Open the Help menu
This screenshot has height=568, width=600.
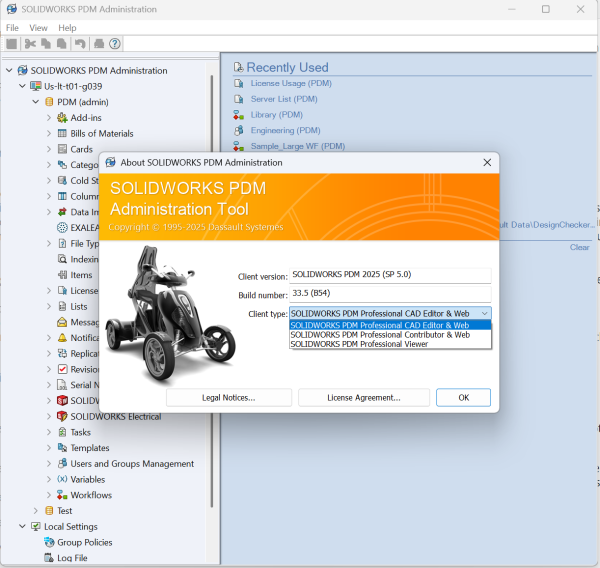(x=67, y=28)
